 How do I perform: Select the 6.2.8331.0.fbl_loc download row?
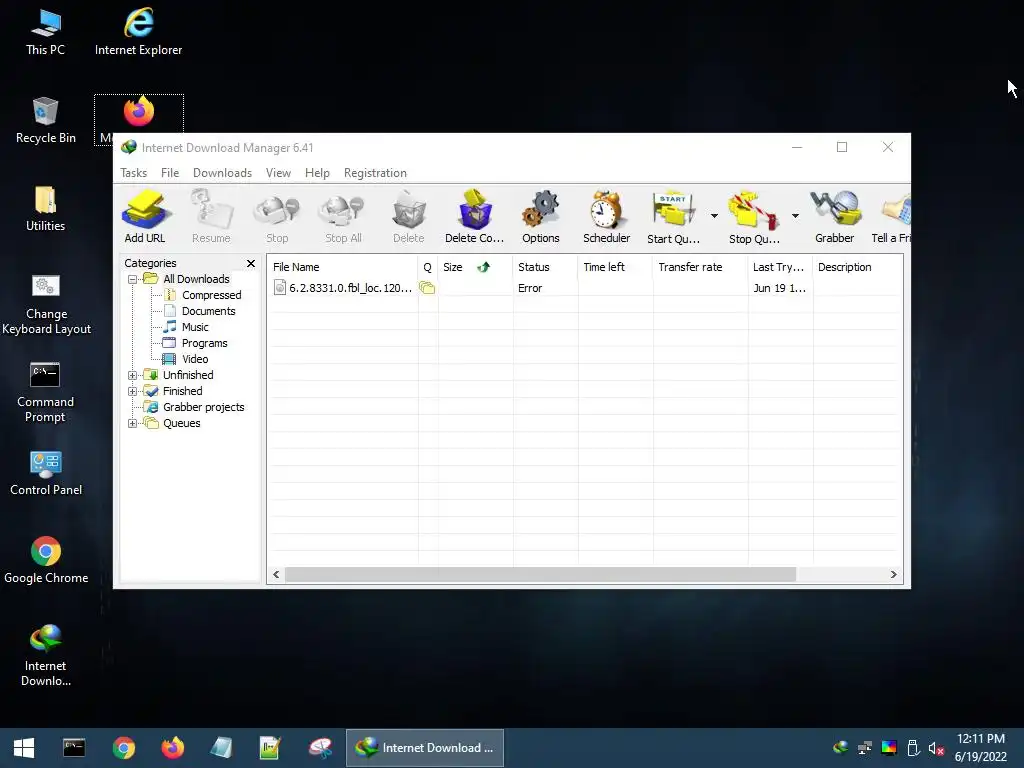tap(584, 288)
